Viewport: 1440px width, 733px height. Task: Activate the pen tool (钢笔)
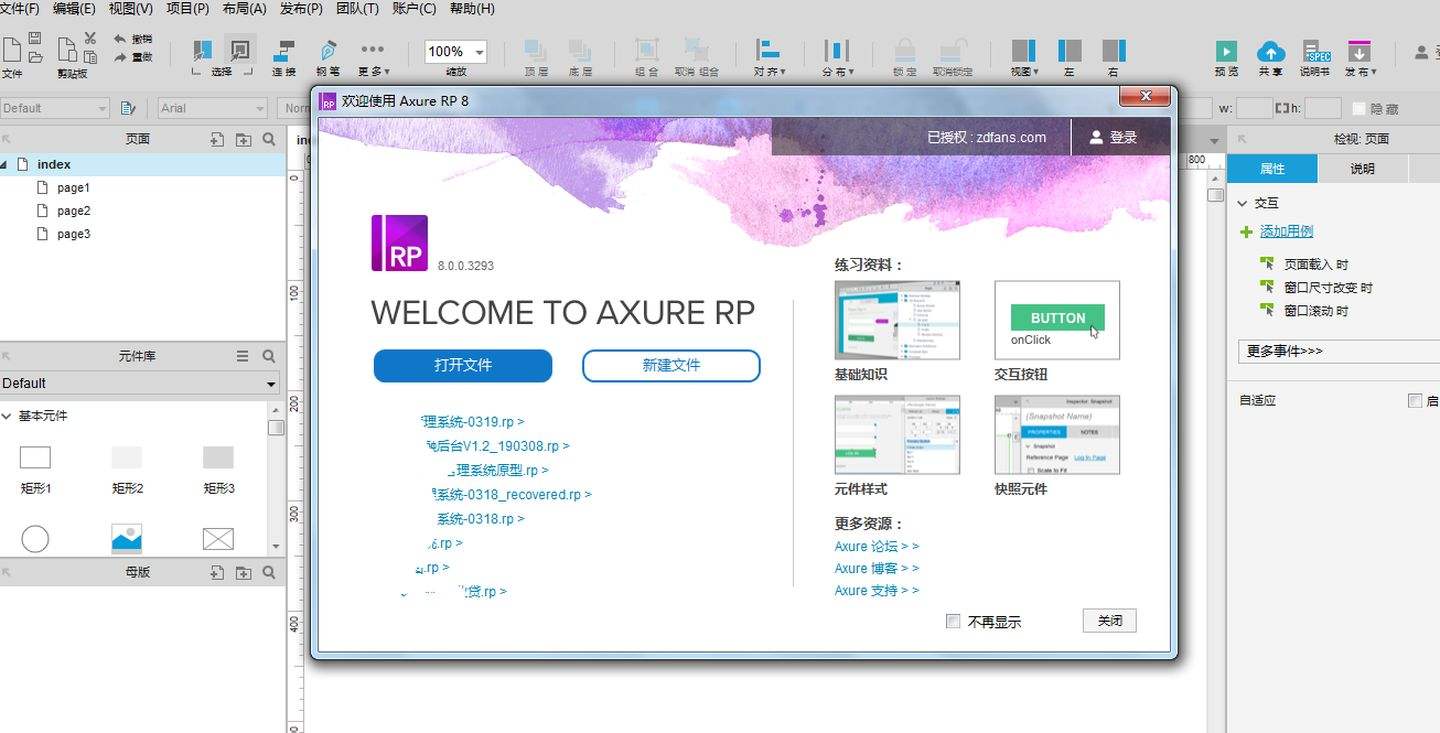coord(328,50)
